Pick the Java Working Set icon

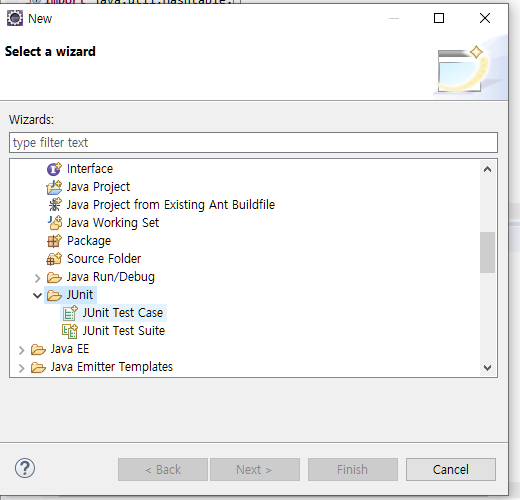tap(55, 223)
